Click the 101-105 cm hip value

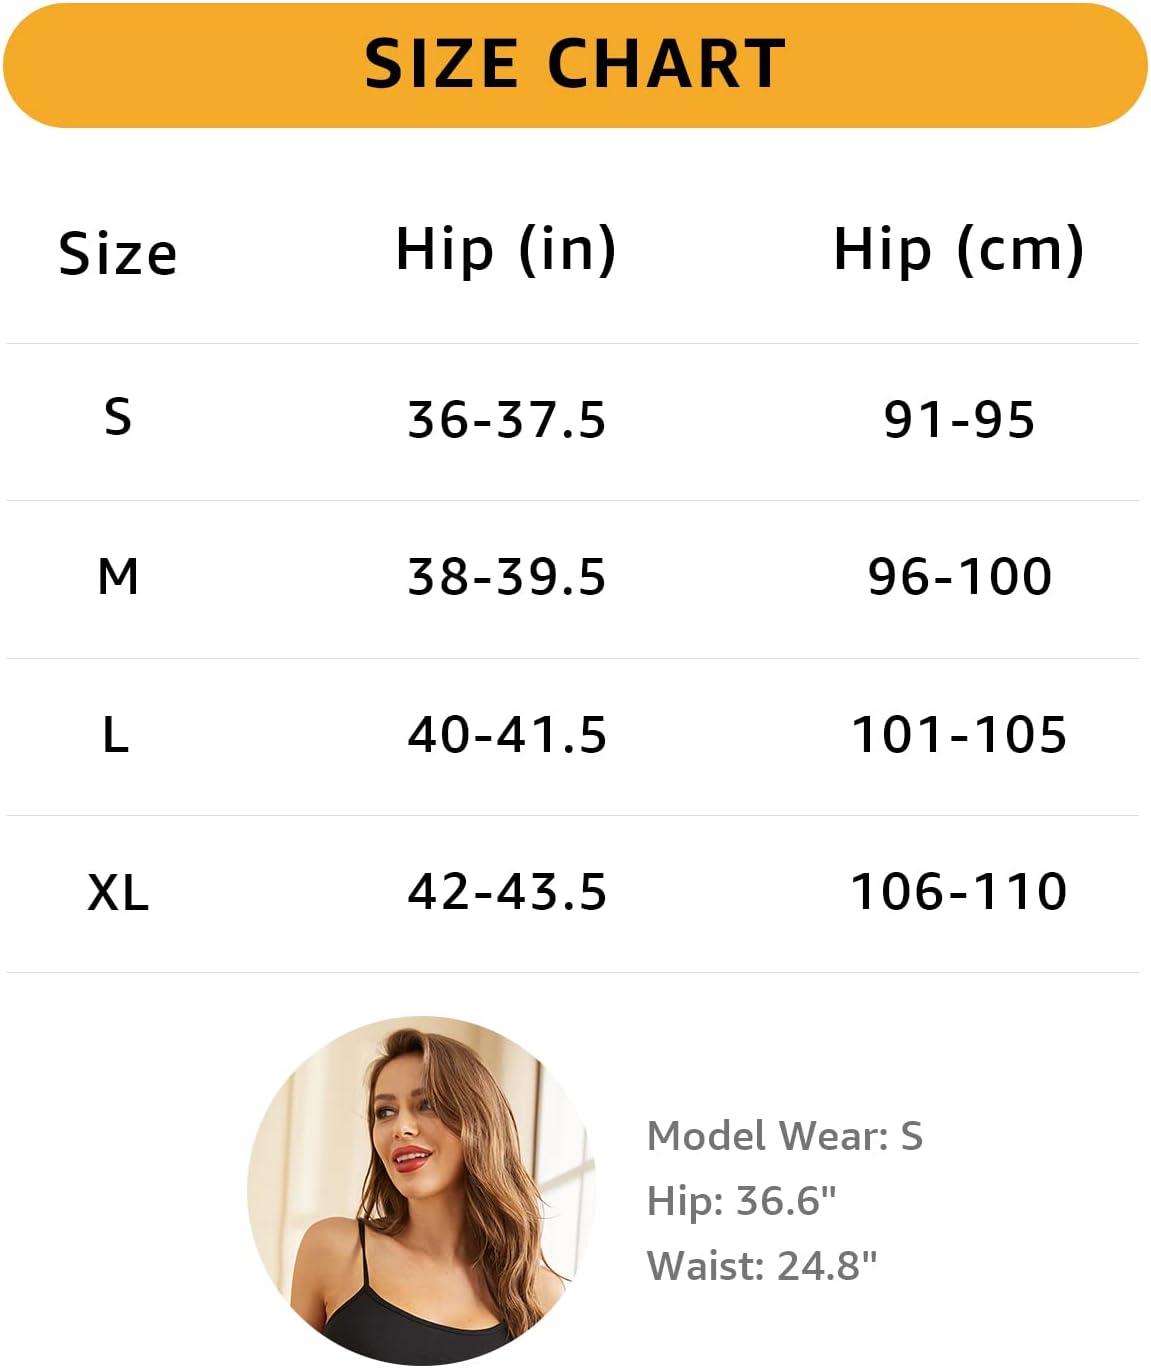click(959, 734)
